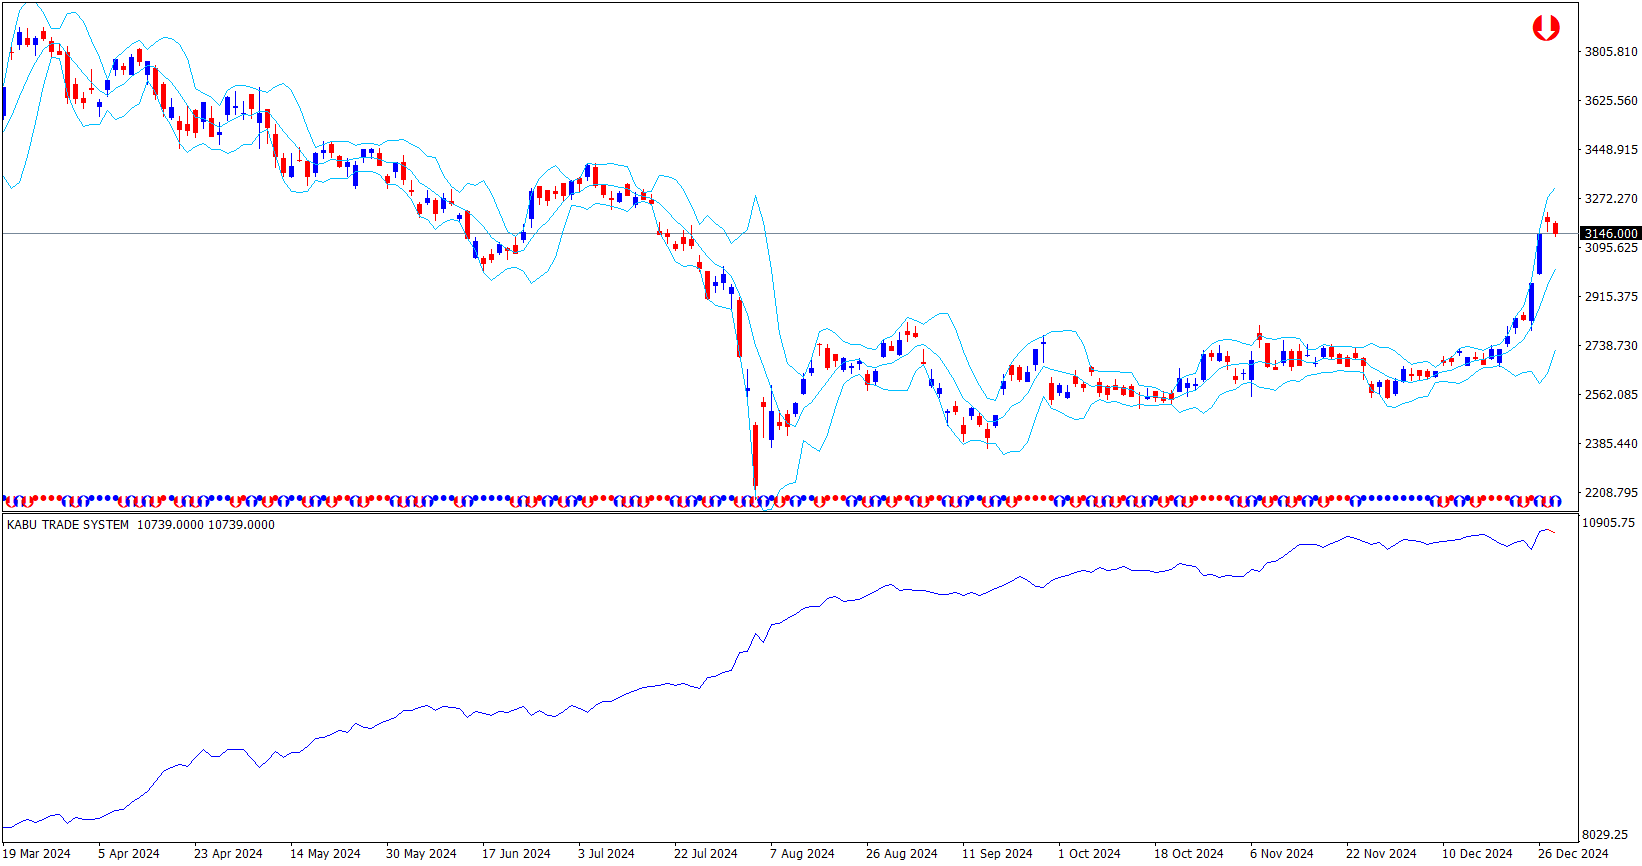1642x866 pixels.
Task: Click the 2738.730 price scale label
Action: coord(1611,346)
